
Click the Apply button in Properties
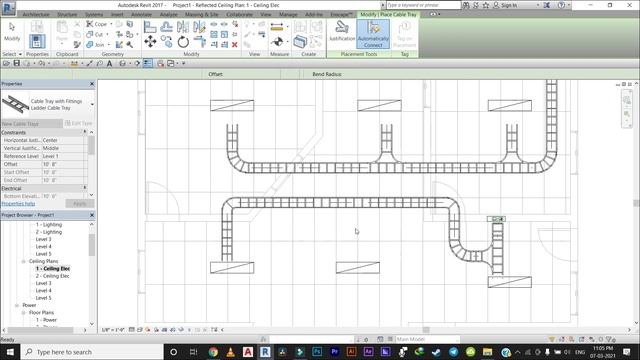(x=80, y=203)
